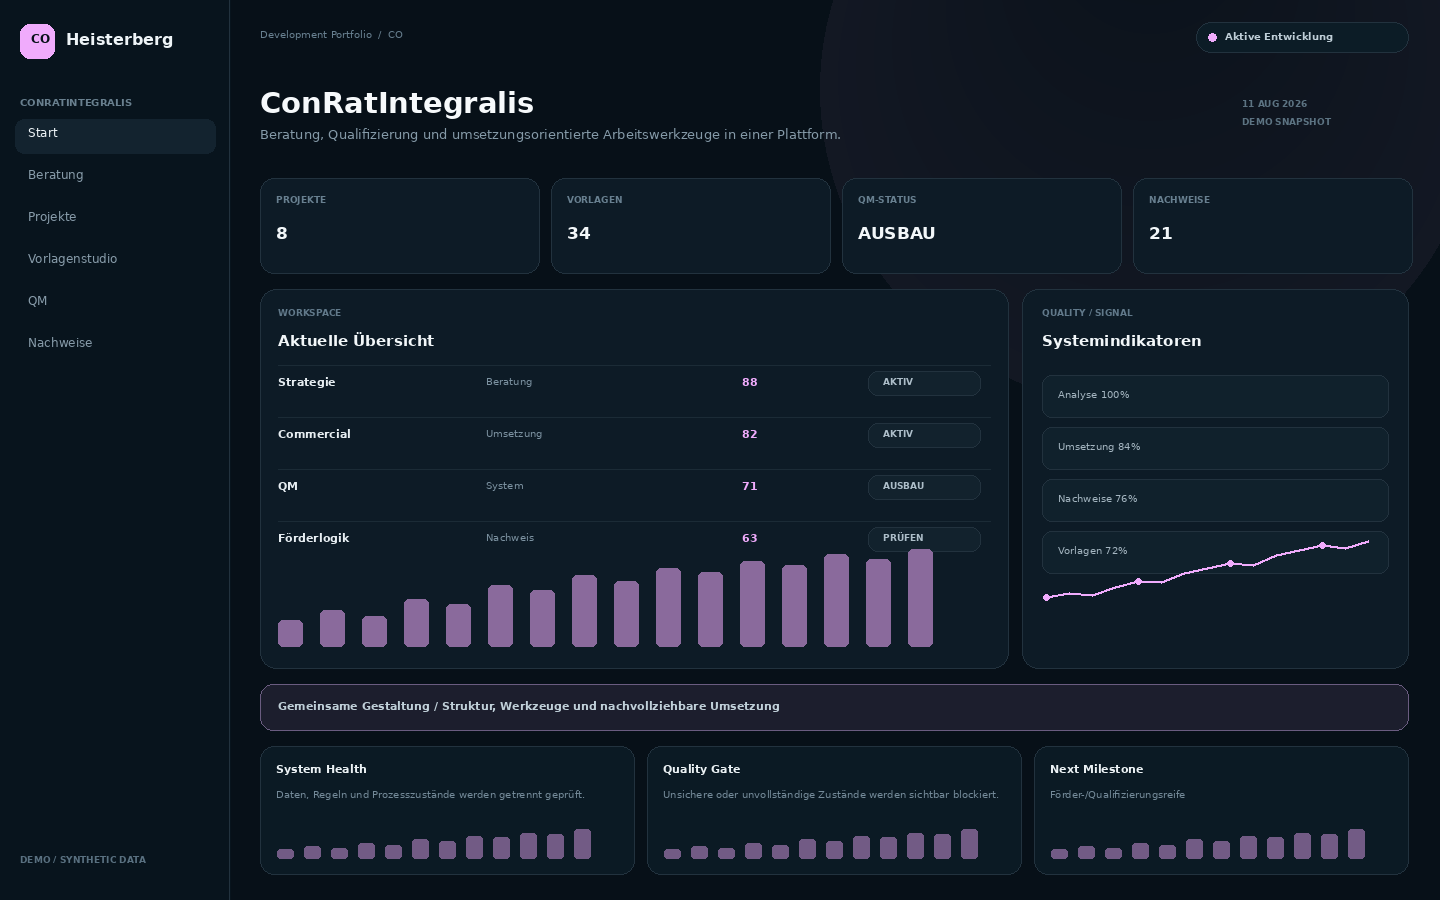Click the Gemeinsame Gestaltung banner
This screenshot has width=1440, height=900.
(834, 707)
